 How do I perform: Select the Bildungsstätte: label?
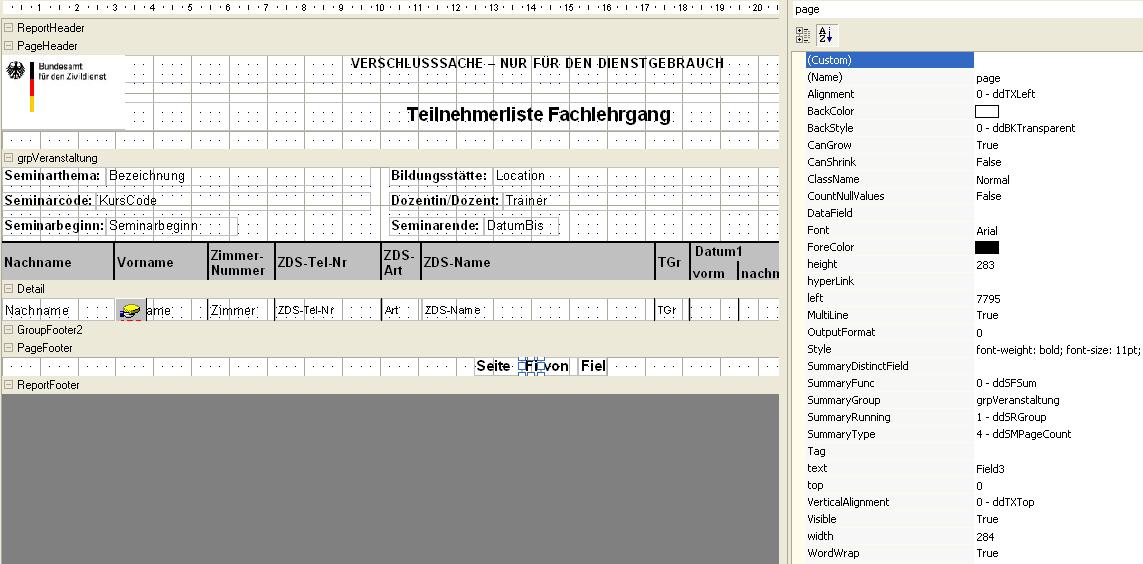point(439,176)
